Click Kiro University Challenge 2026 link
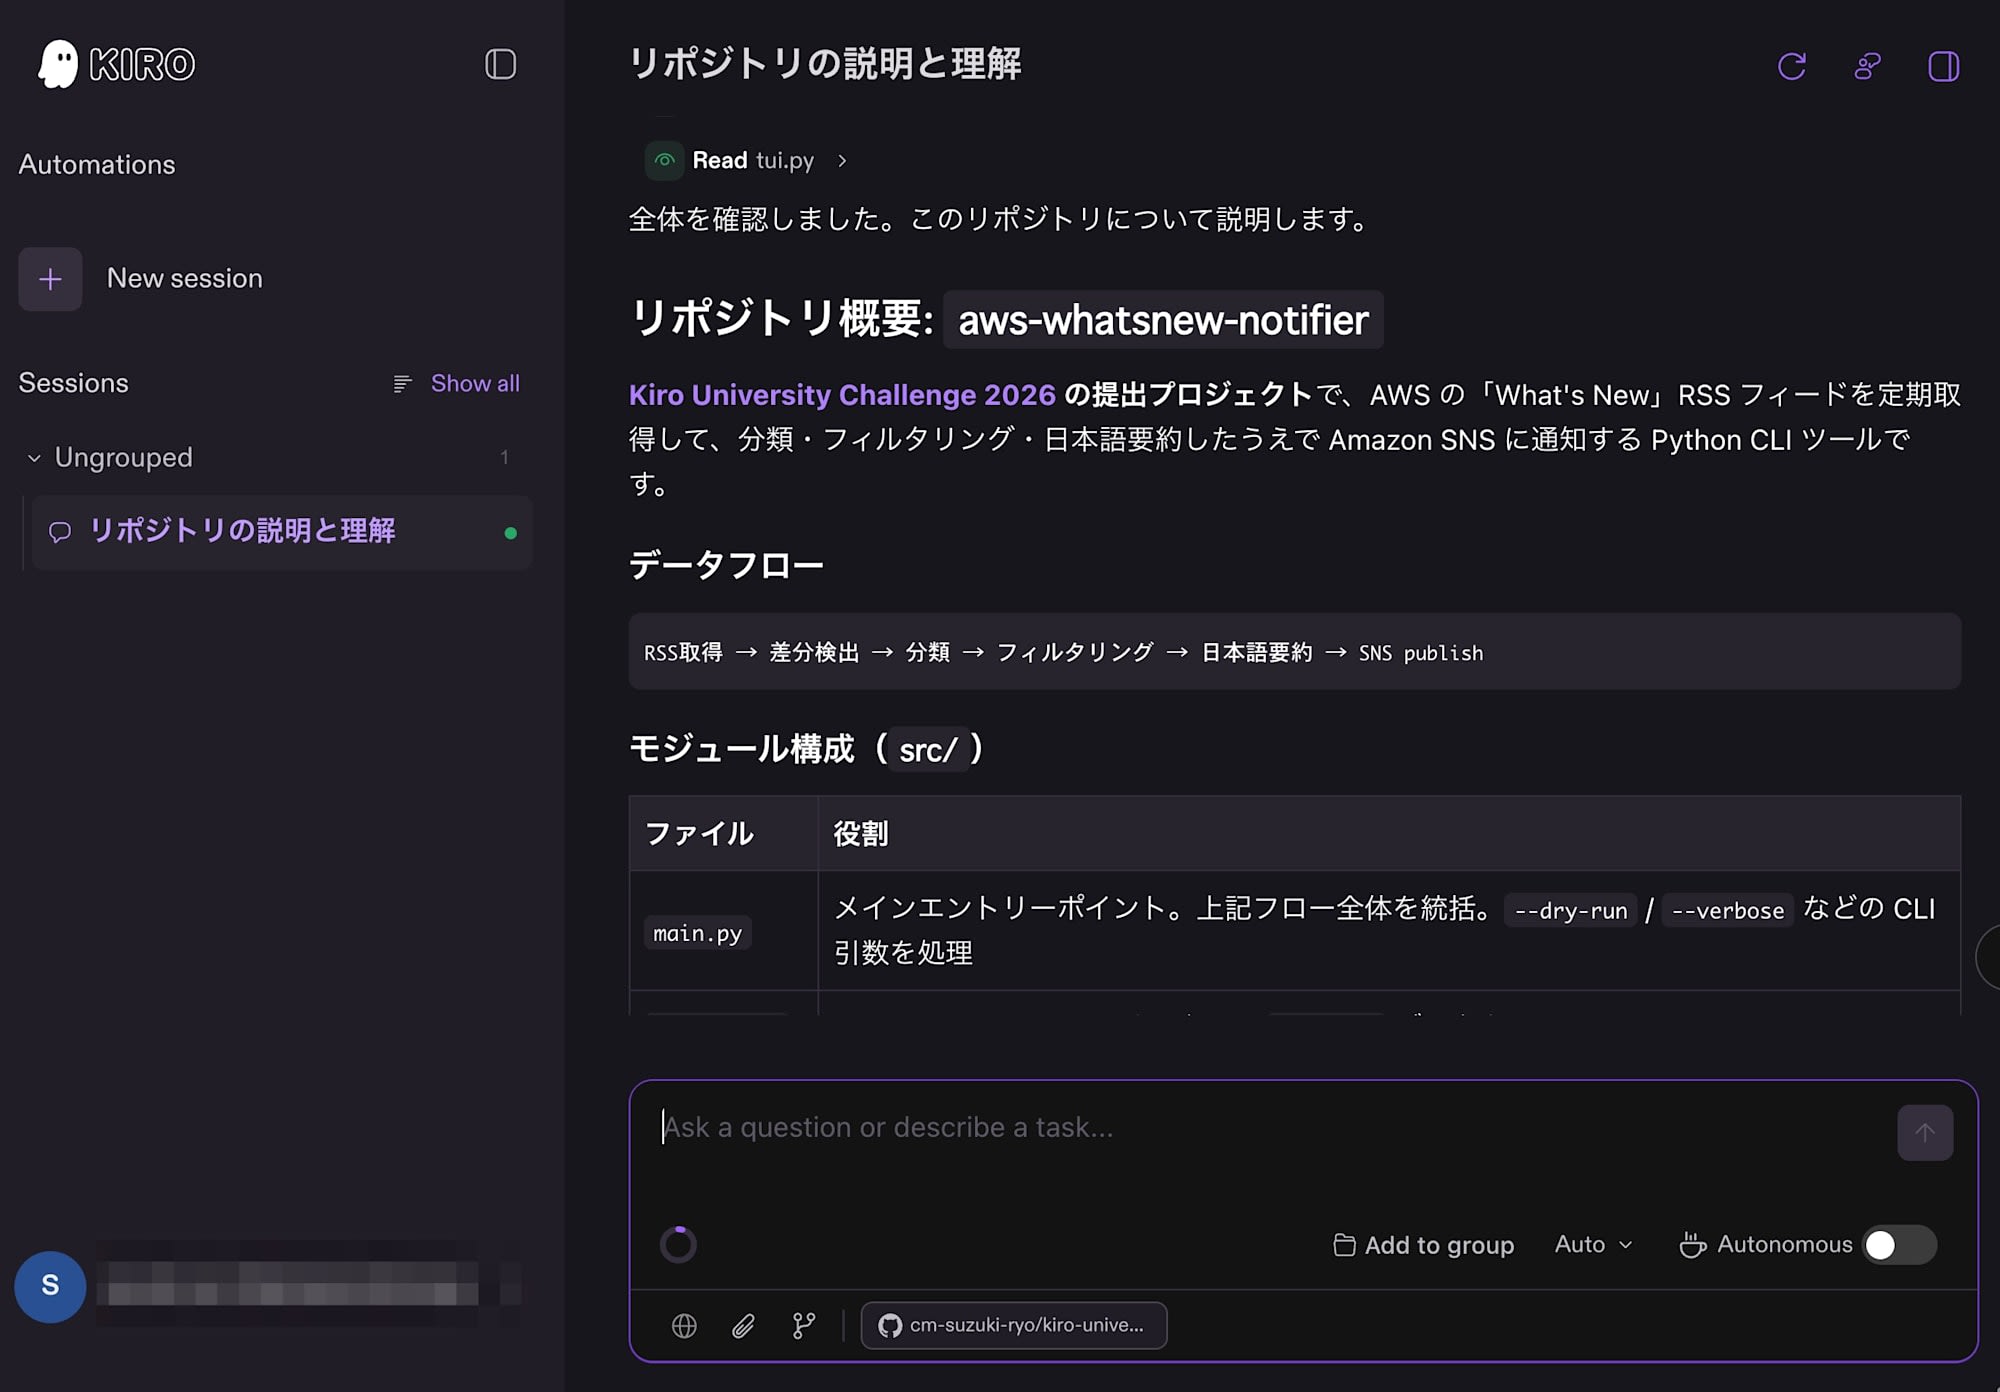The width and height of the screenshot is (2000, 1392). 842,395
